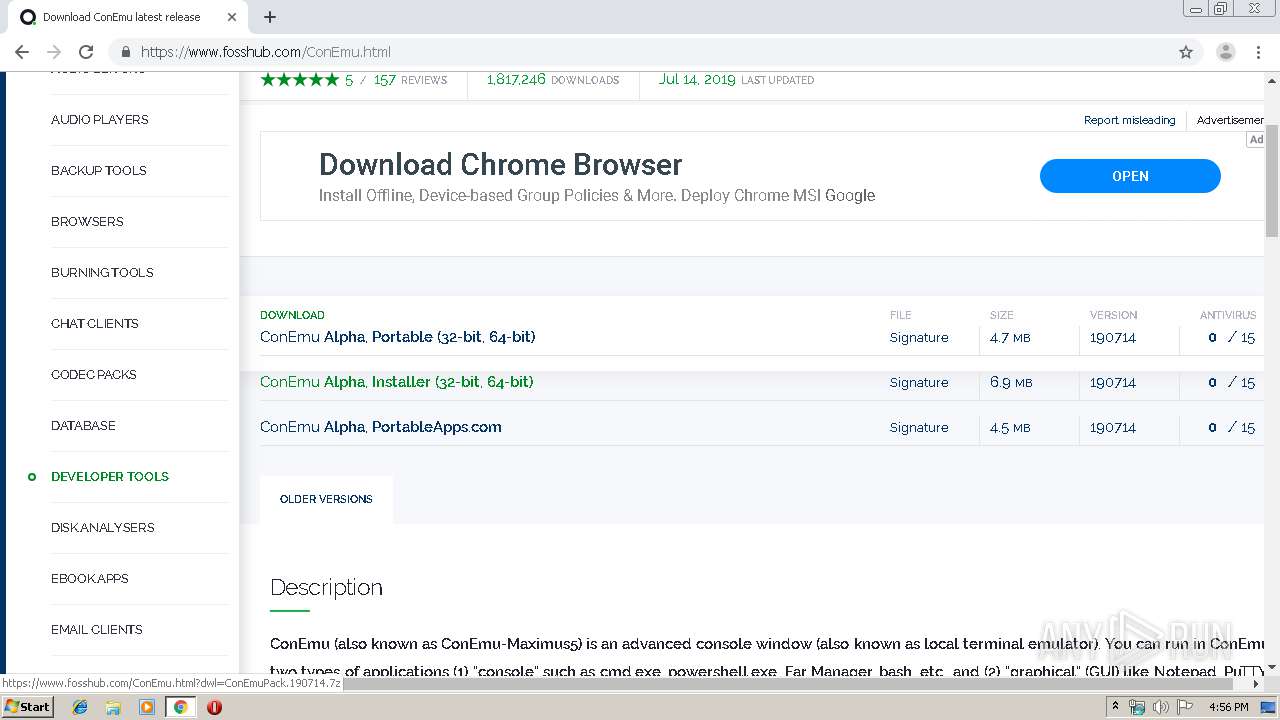1280x720 pixels.
Task: Click the Ad info badge
Action: point(1256,140)
